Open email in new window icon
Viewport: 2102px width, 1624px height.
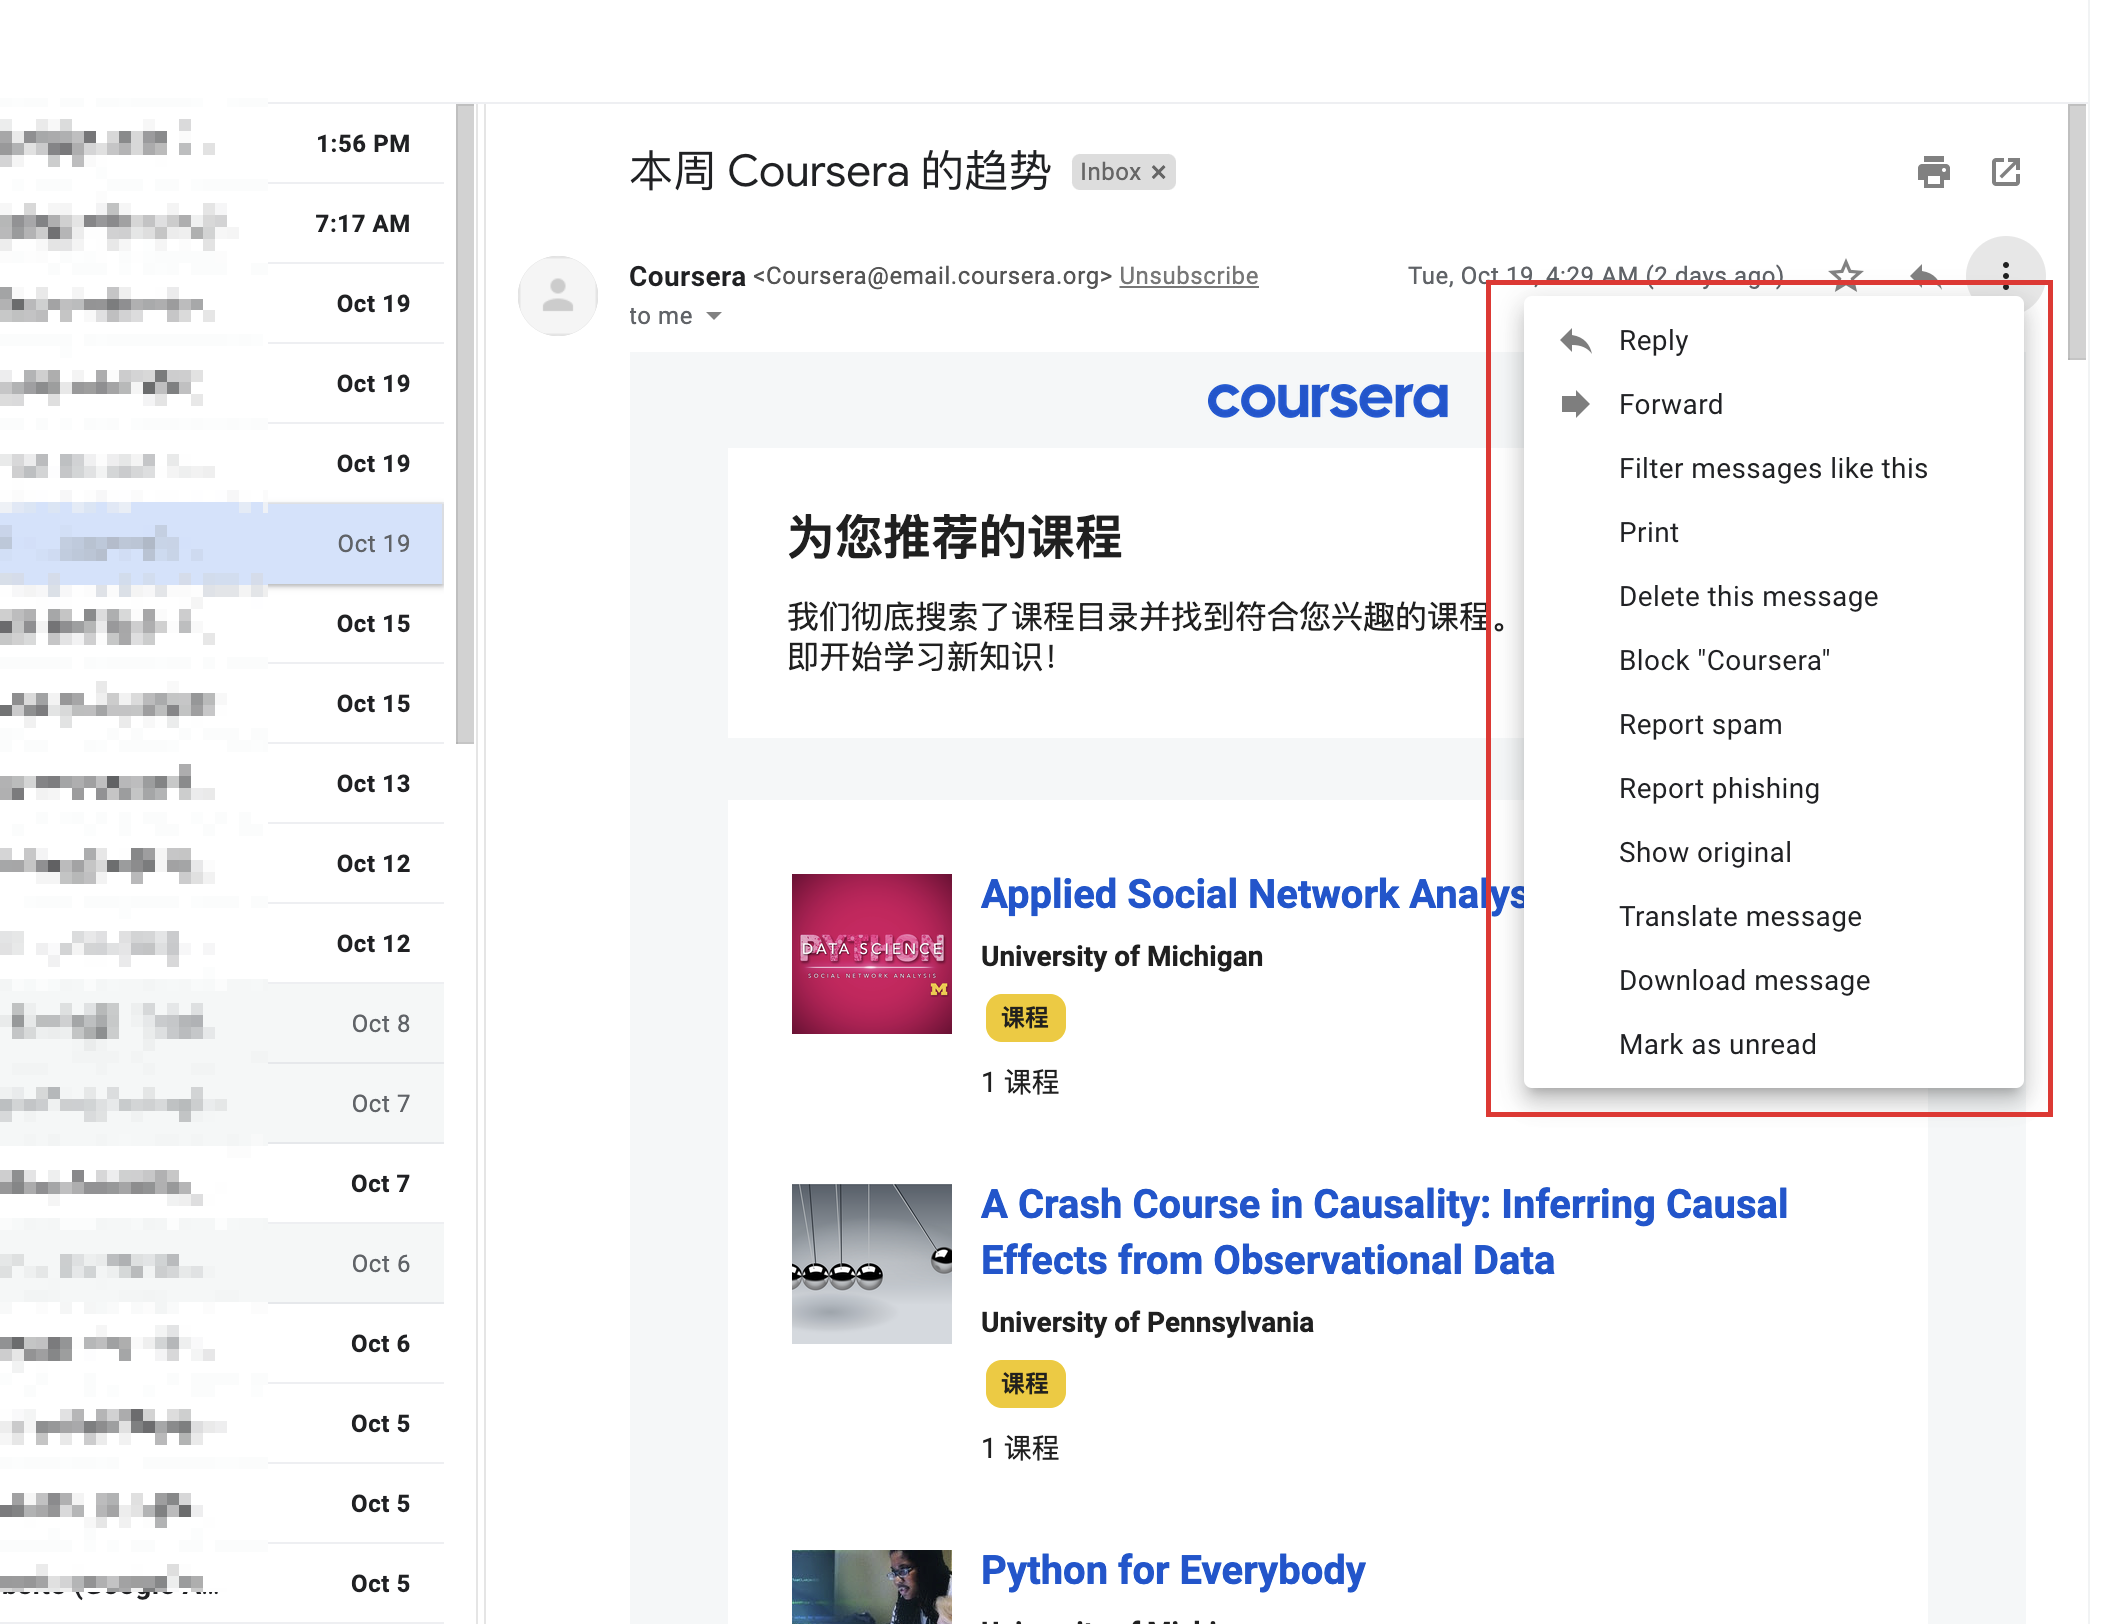[2005, 172]
